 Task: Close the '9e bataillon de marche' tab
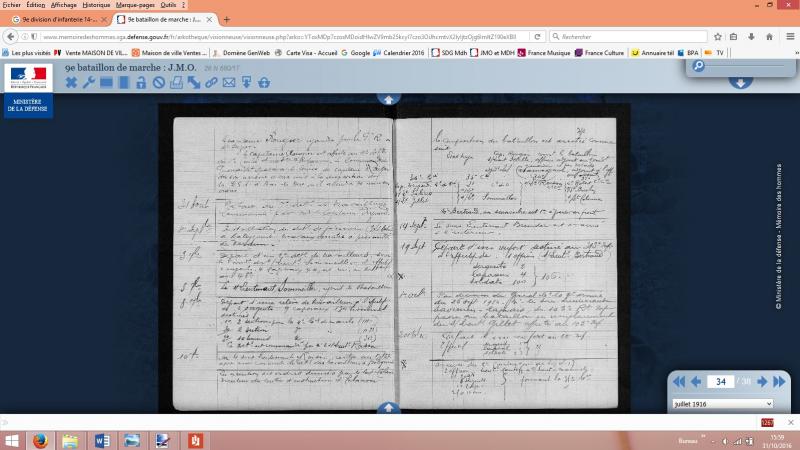(x=209, y=19)
